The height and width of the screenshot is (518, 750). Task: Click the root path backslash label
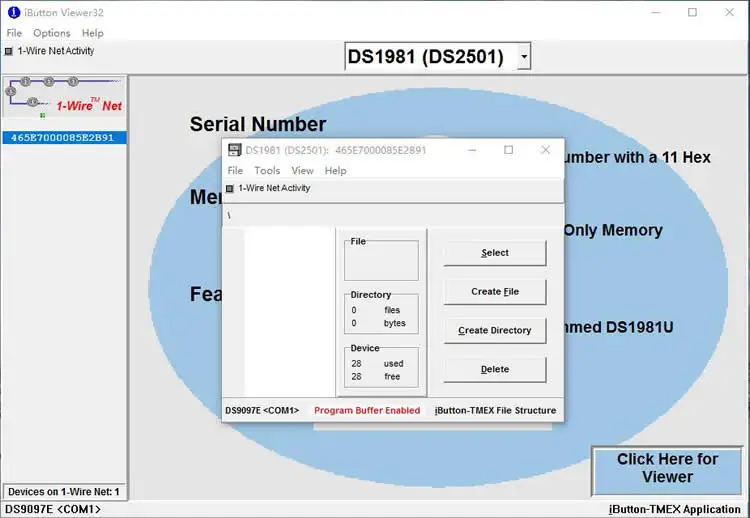click(229, 216)
